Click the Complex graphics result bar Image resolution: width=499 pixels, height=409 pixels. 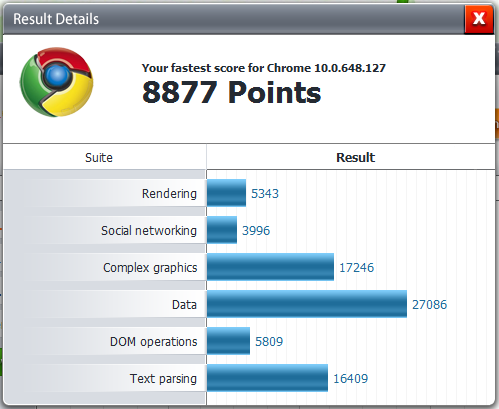point(270,267)
